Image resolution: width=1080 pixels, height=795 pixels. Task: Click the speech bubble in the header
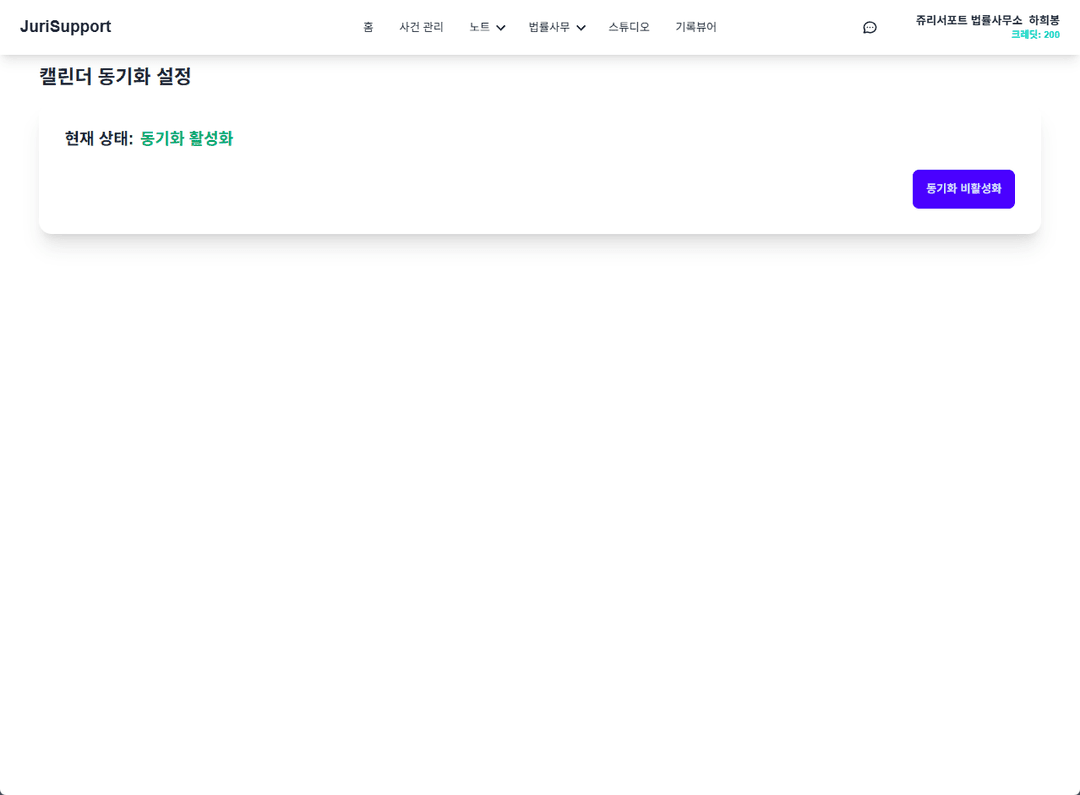point(869,27)
